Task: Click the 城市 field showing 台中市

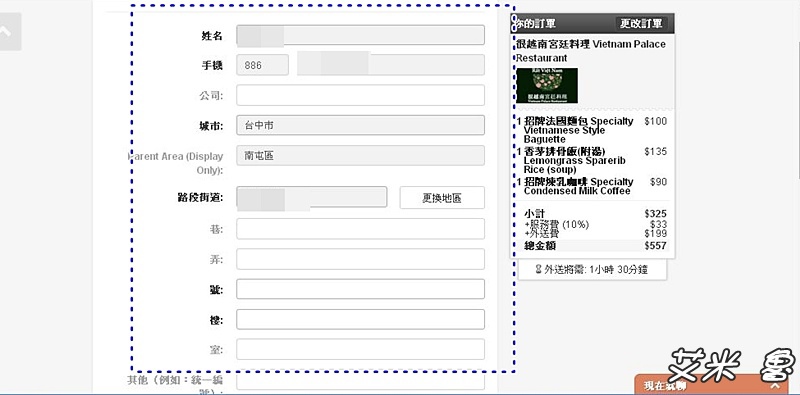Action: pyautogui.click(x=360, y=125)
